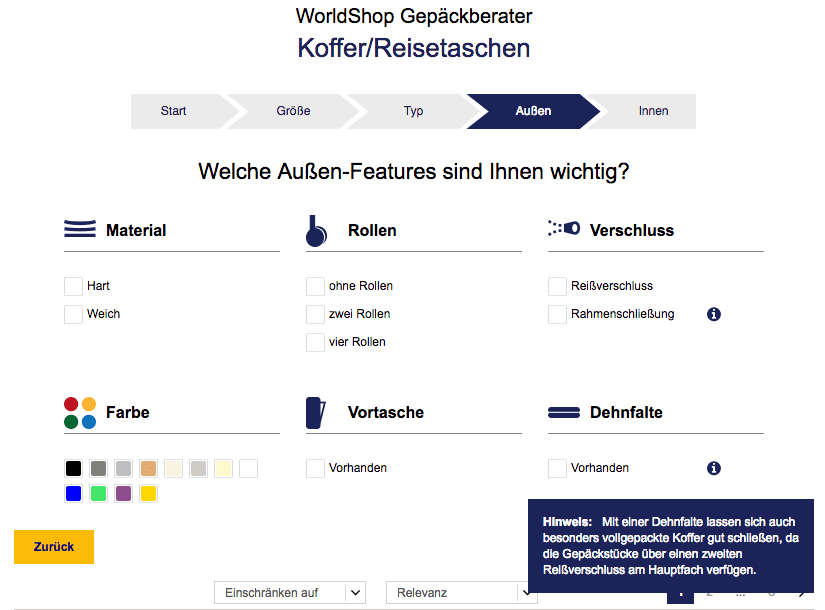Click the Vortasche pocket icon
The height and width of the screenshot is (610, 825).
coord(315,410)
